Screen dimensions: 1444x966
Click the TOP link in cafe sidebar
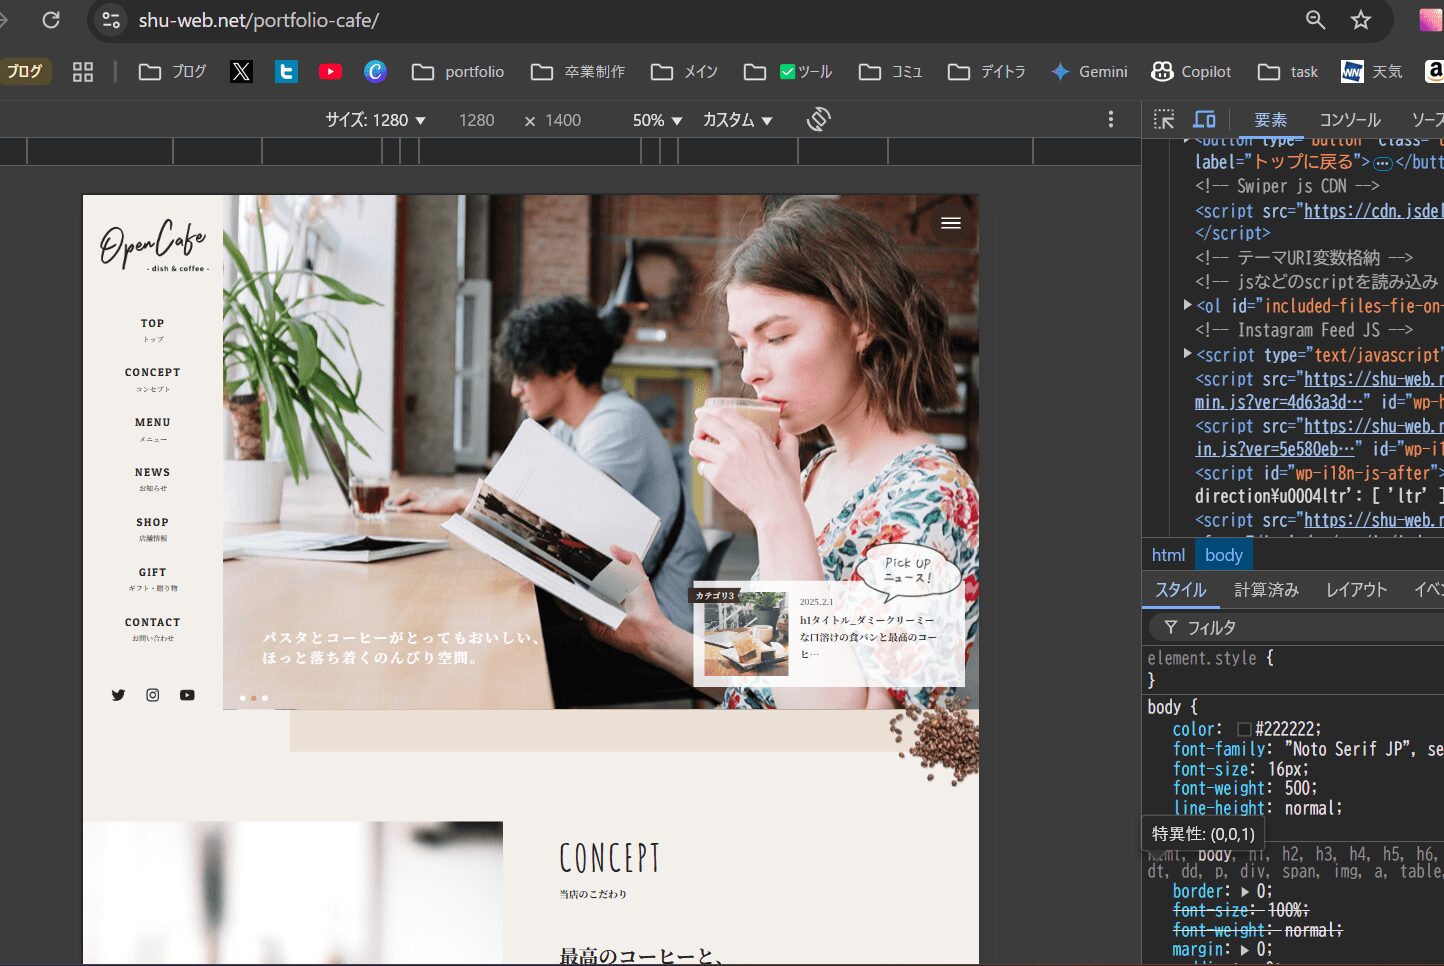point(153,330)
